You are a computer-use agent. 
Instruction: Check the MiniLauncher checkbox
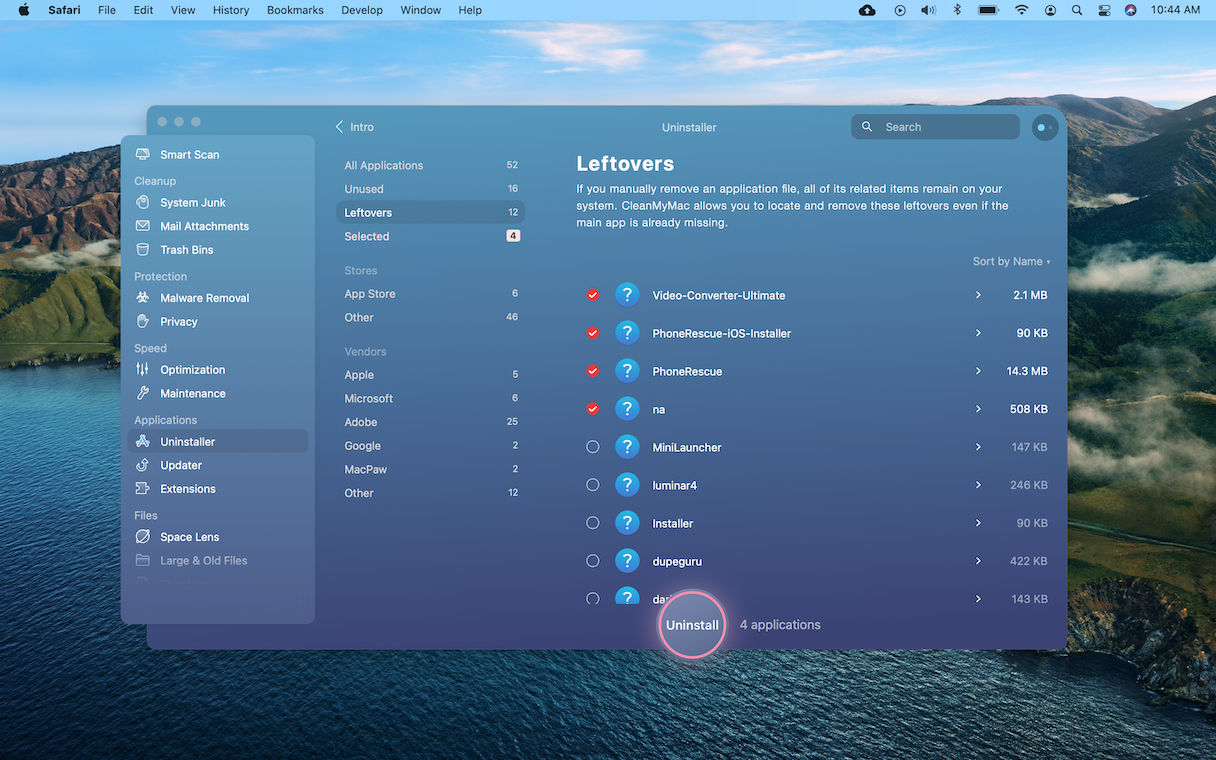coord(593,447)
